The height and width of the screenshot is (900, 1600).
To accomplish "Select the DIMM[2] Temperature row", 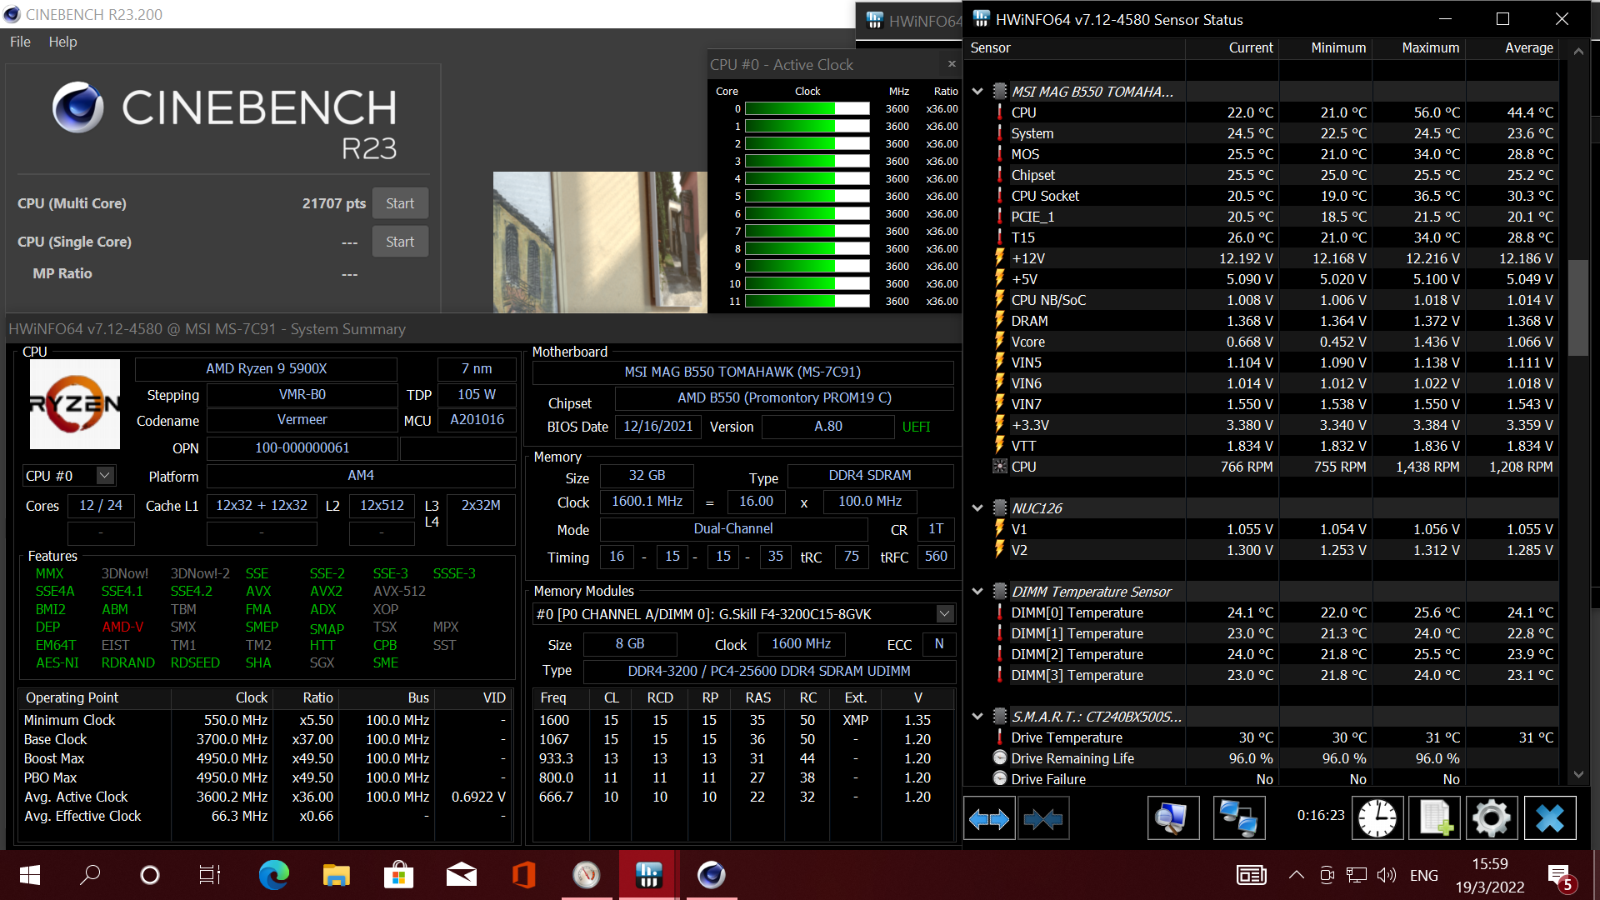I will 1272,654.
